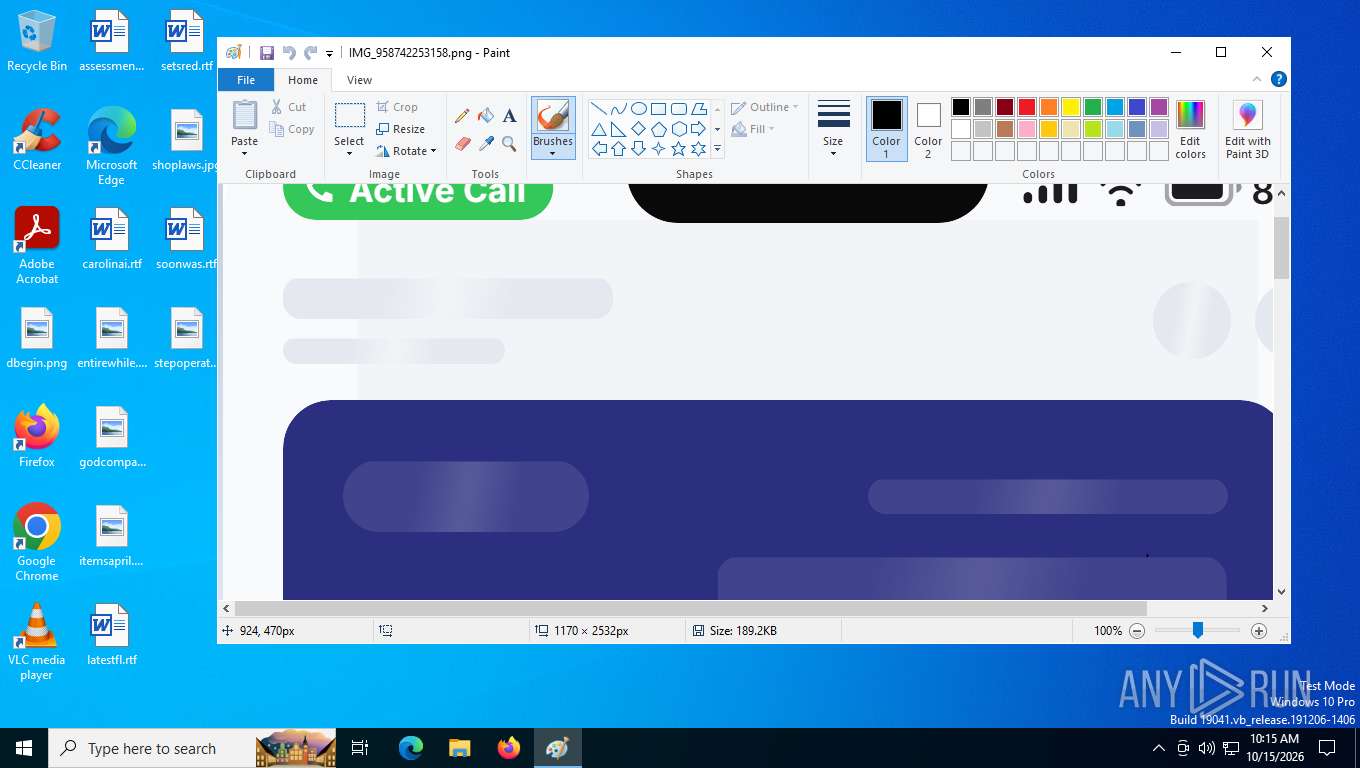Image resolution: width=1360 pixels, height=768 pixels.
Task: Open File Explorer from the taskbar
Action: [x=459, y=748]
